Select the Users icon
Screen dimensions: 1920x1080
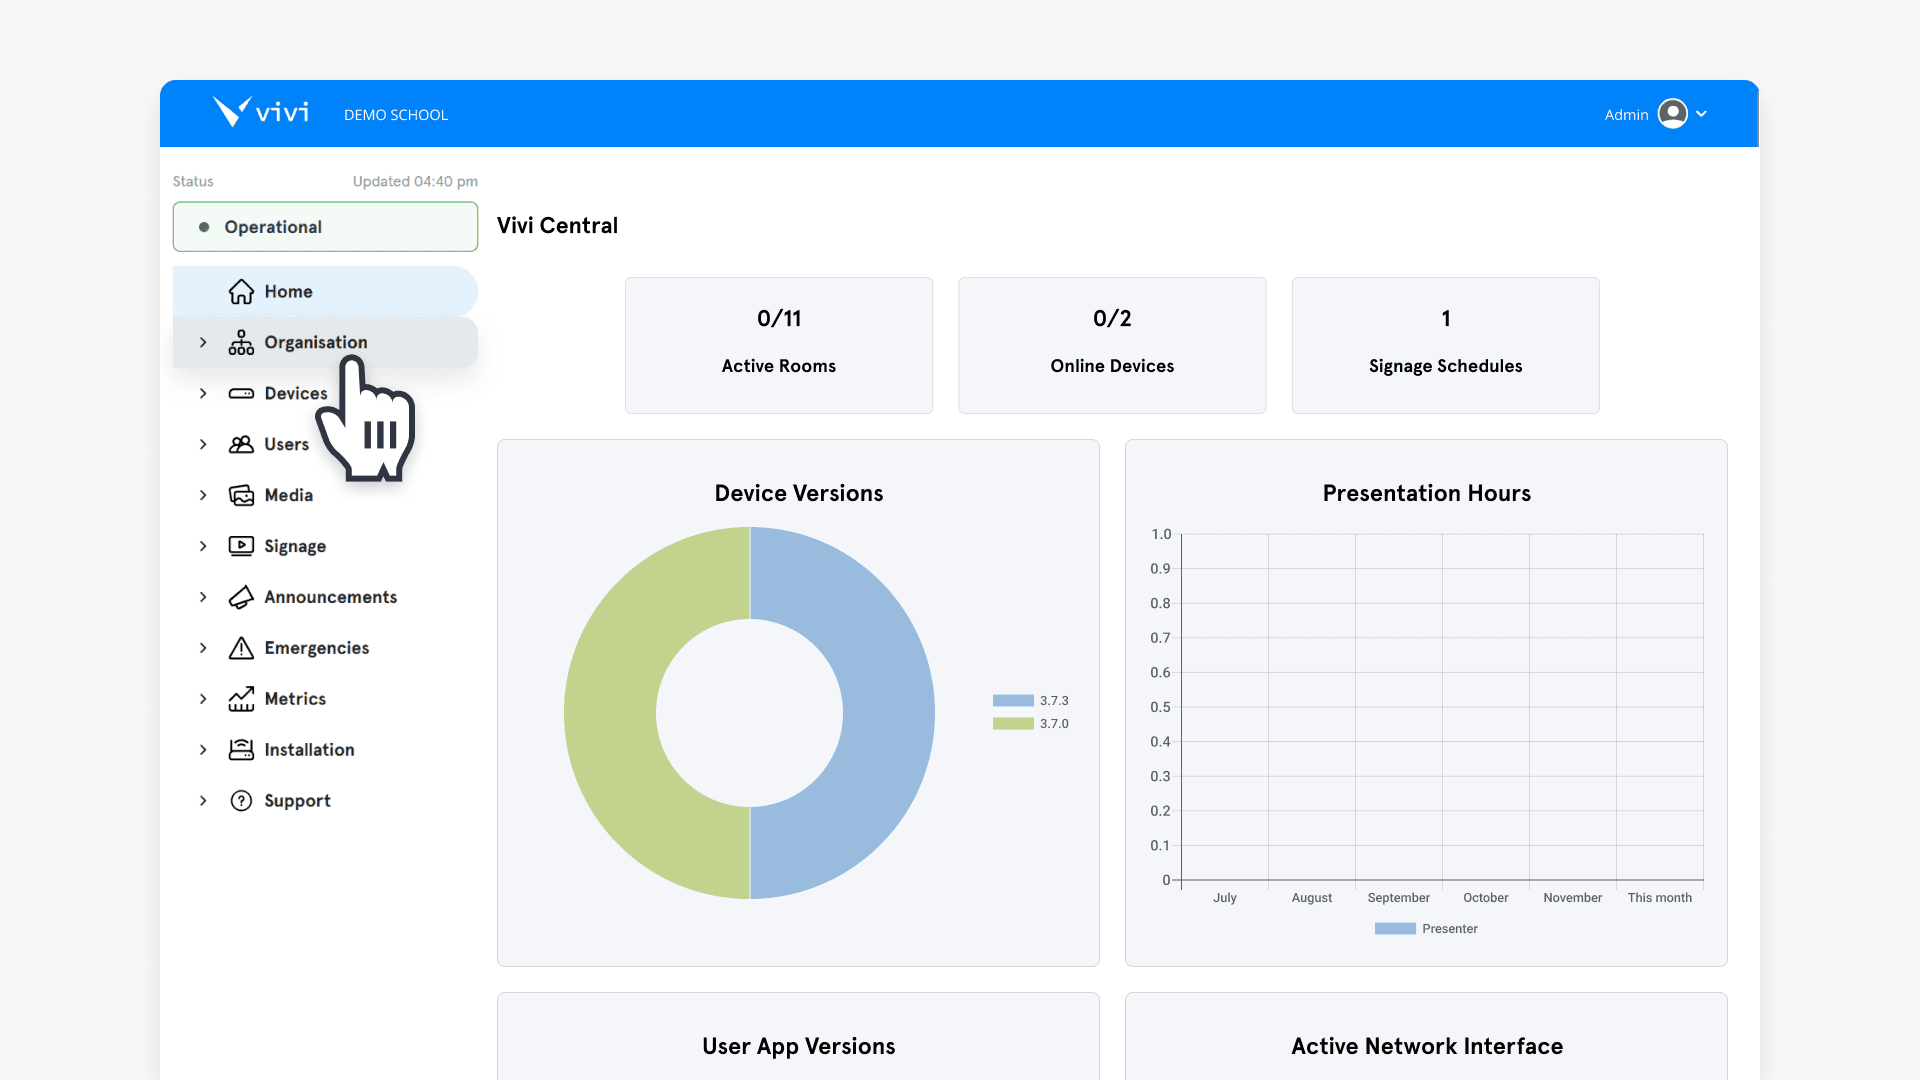point(241,444)
